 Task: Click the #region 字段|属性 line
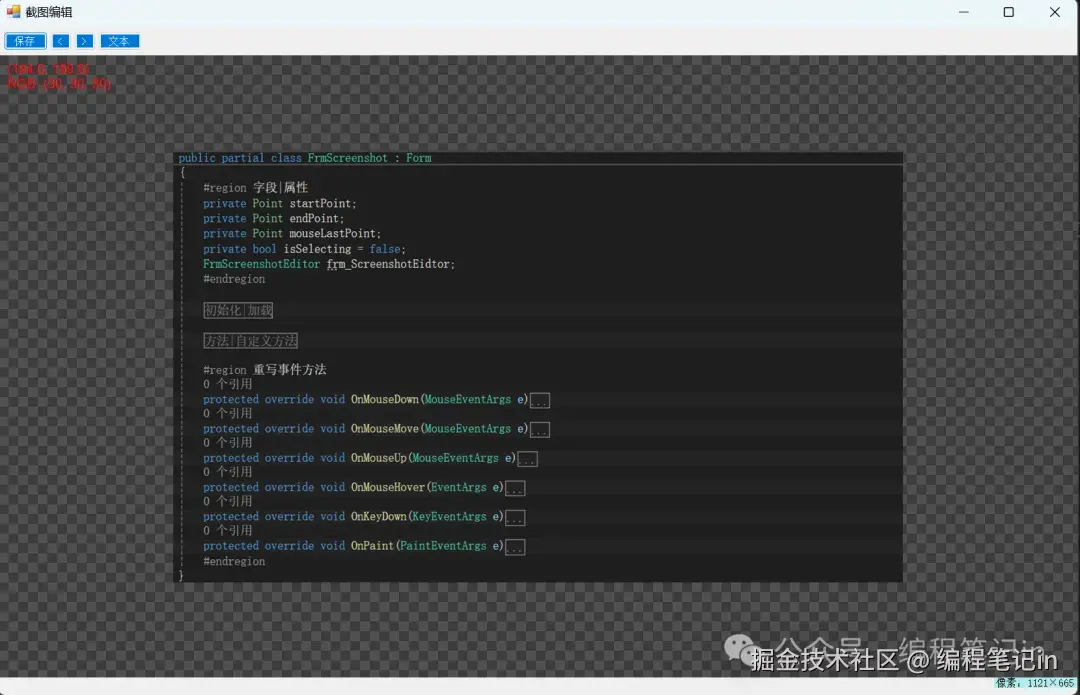(256, 187)
